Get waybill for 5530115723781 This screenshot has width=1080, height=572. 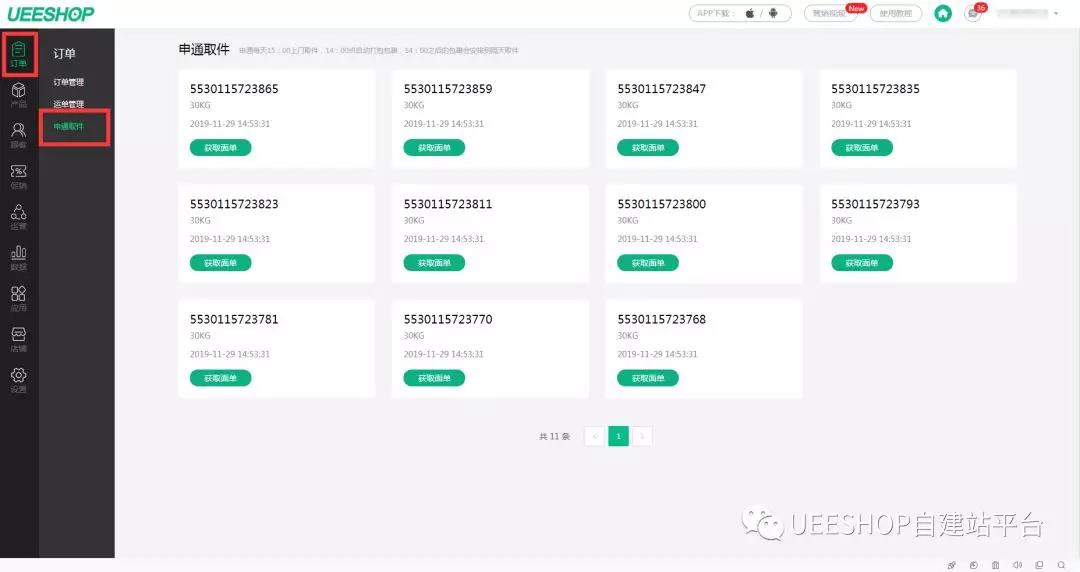click(220, 378)
